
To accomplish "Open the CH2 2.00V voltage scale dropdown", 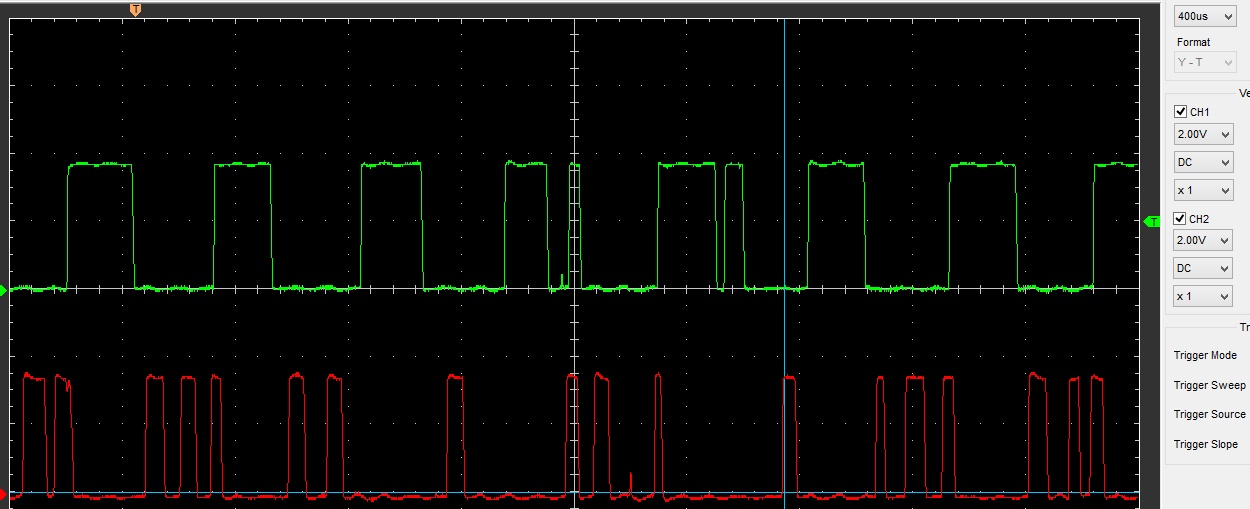I will pyautogui.click(x=1204, y=241).
